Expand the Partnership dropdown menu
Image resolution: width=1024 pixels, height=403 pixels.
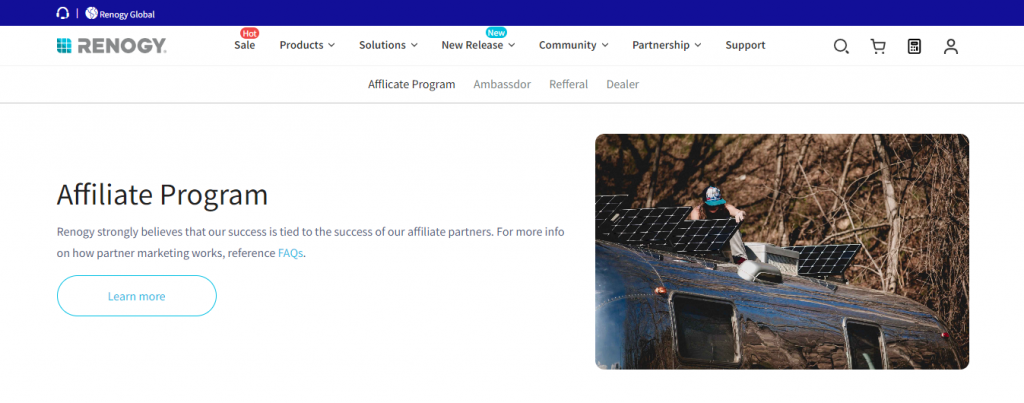point(667,45)
